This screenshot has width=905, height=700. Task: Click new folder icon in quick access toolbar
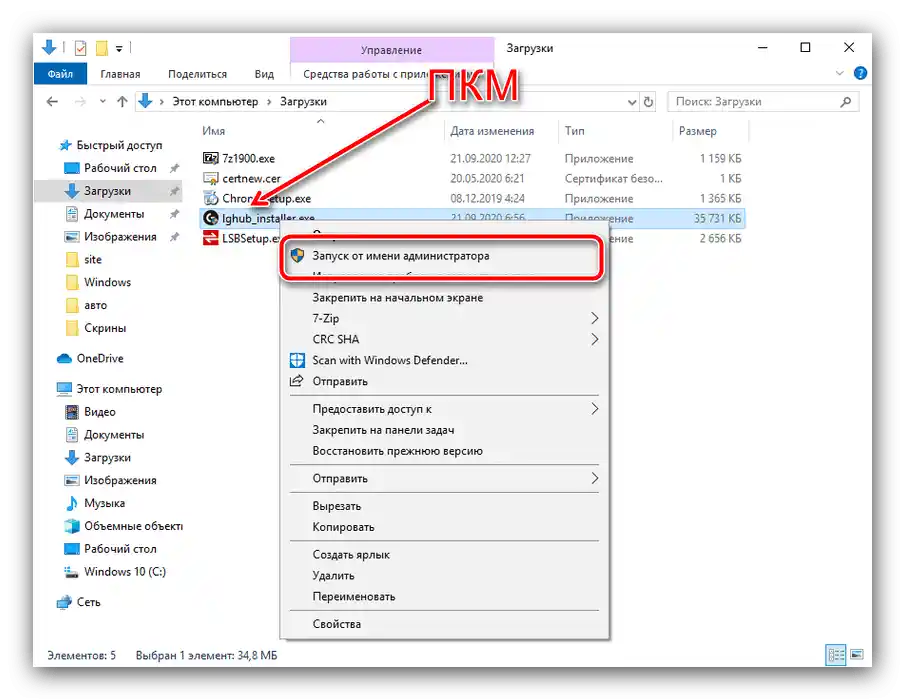click(102, 48)
